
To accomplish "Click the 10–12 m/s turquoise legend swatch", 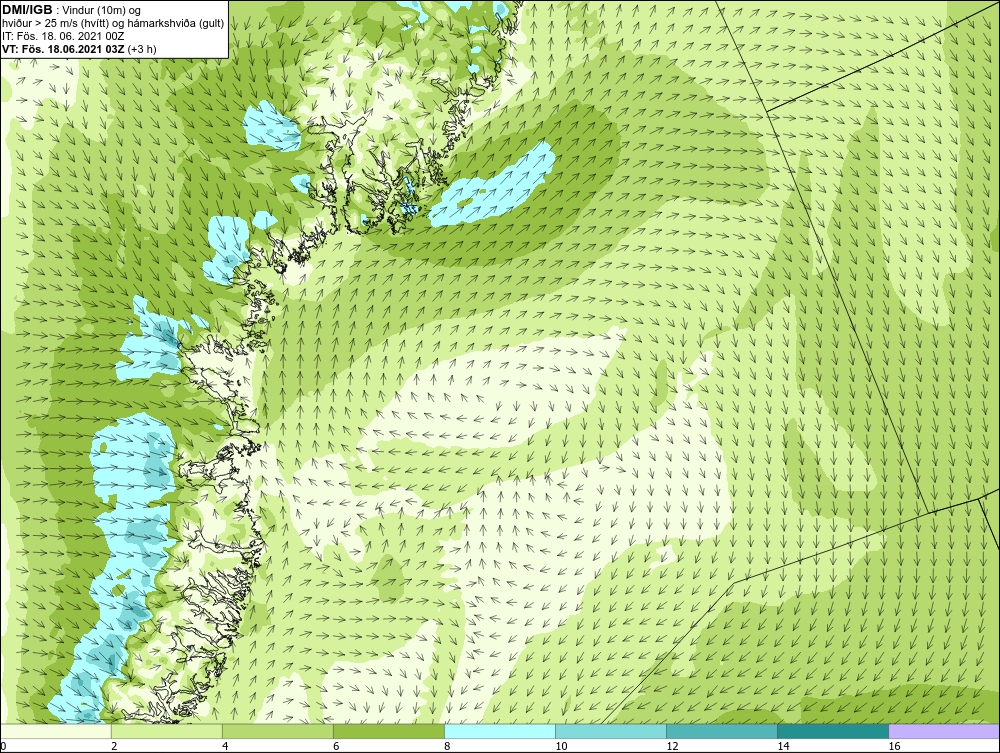I will [610, 731].
